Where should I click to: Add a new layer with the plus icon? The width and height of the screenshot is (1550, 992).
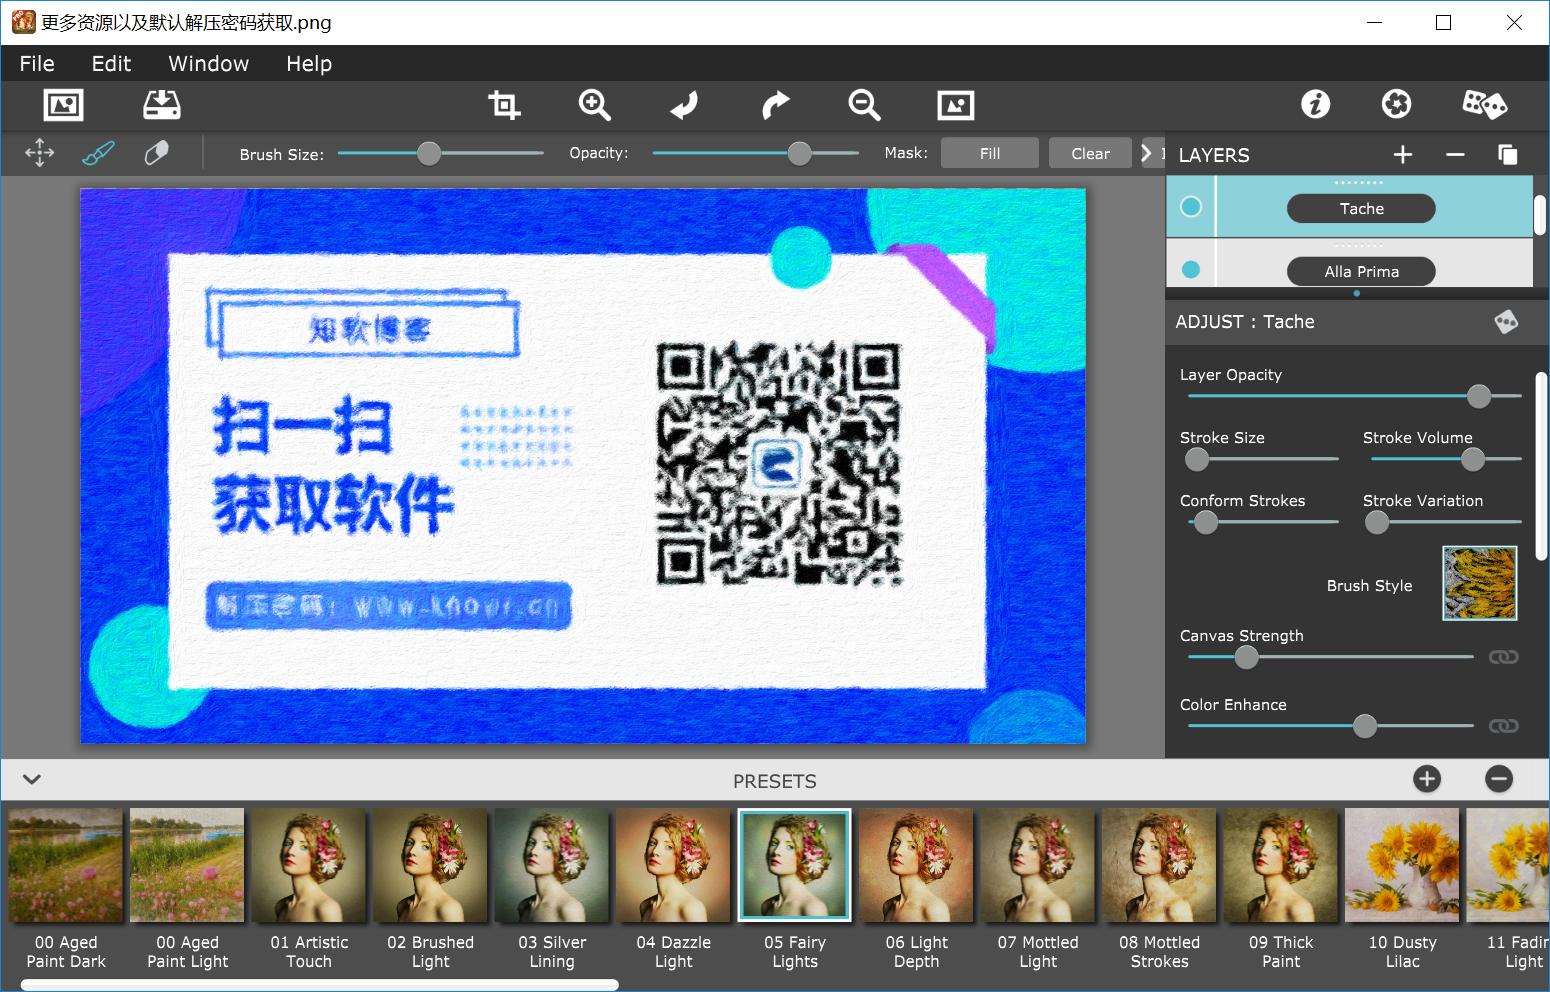tap(1403, 155)
